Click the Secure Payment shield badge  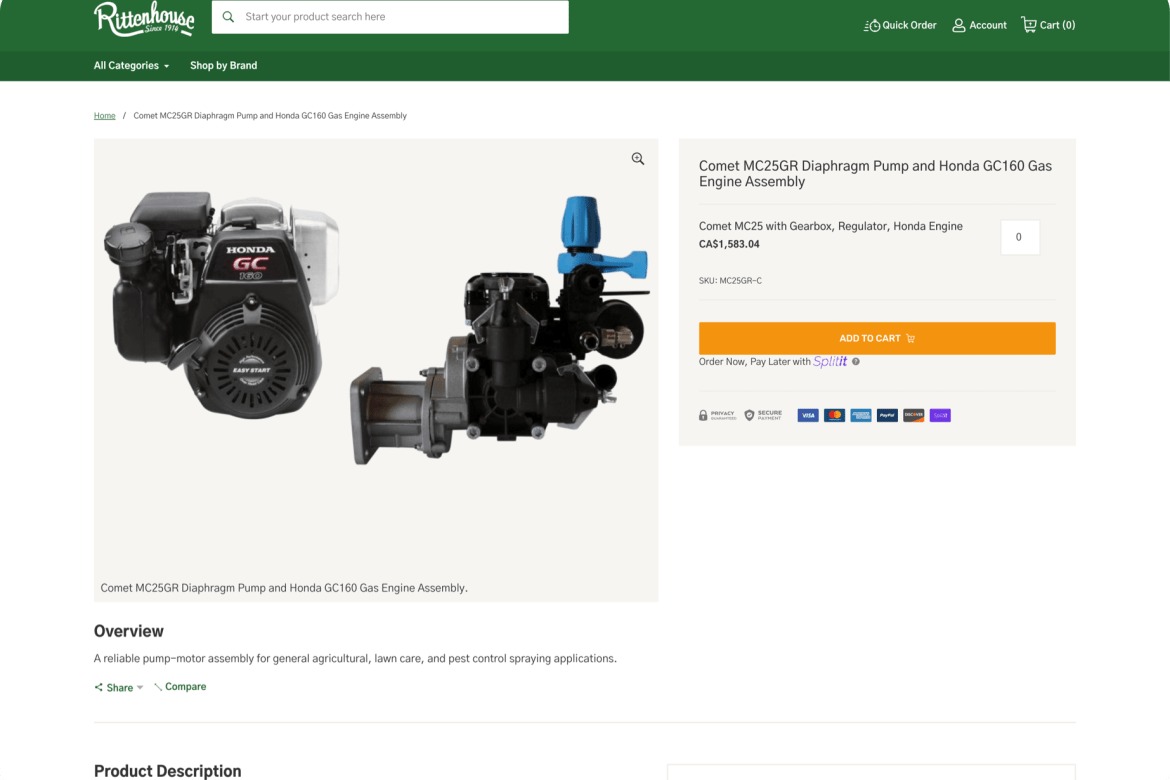pyautogui.click(x=763, y=415)
